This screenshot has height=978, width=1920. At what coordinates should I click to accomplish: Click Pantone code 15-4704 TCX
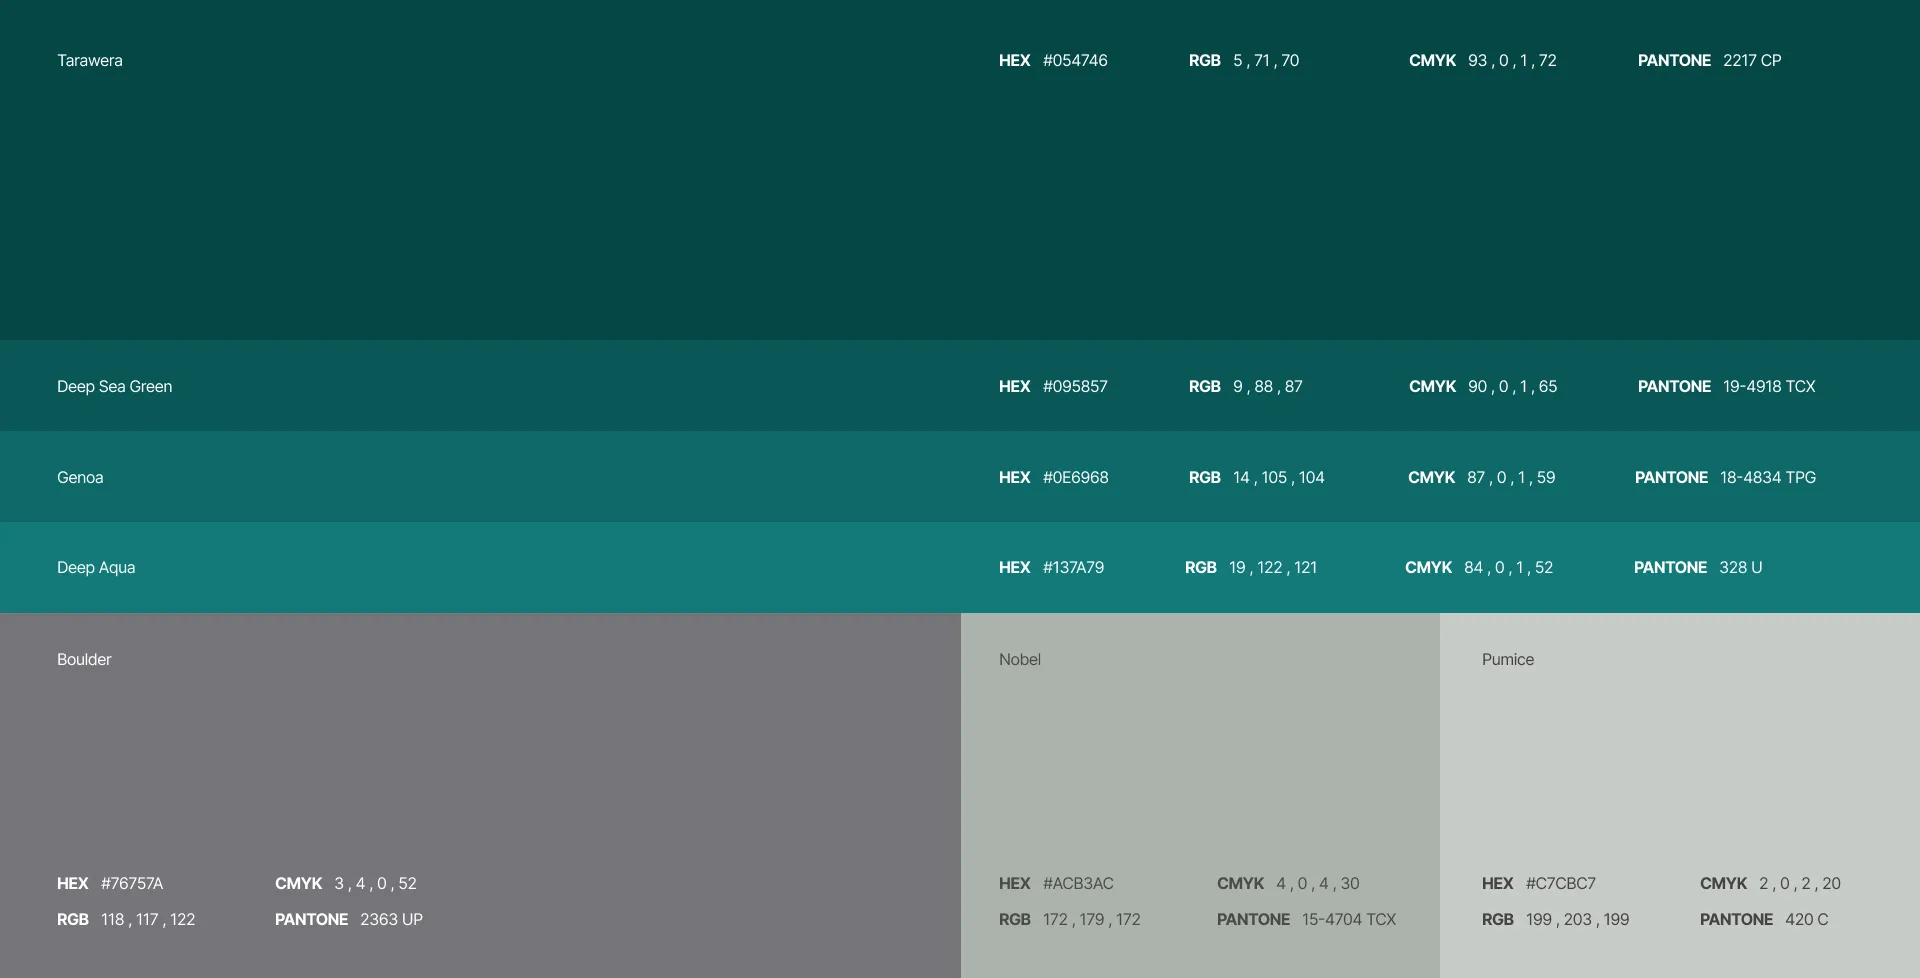pos(1349,919)
